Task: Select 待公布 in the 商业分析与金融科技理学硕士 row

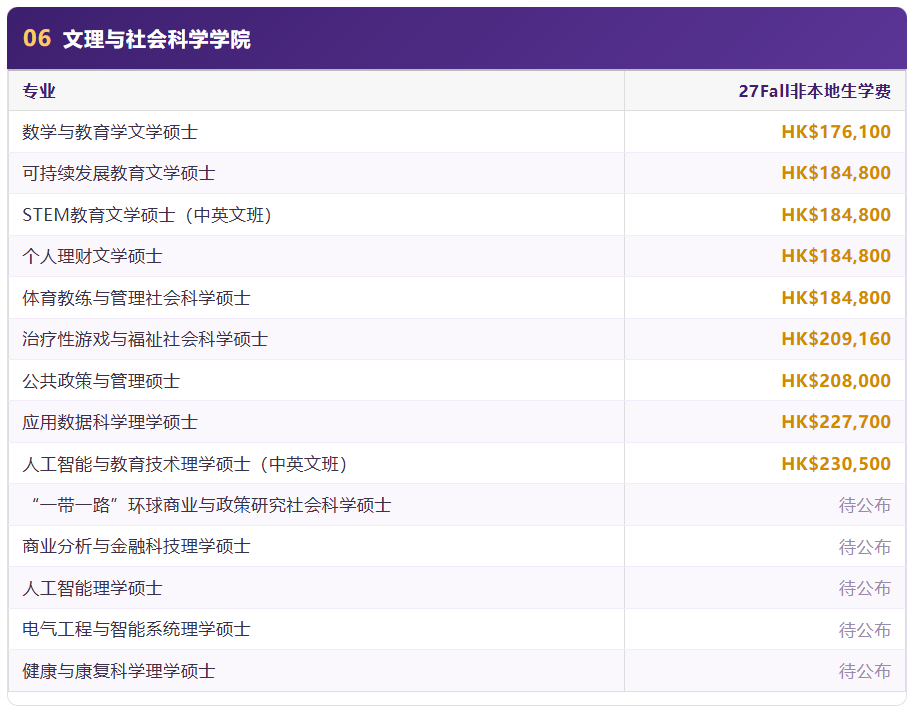Action: [x=864, y=547]
